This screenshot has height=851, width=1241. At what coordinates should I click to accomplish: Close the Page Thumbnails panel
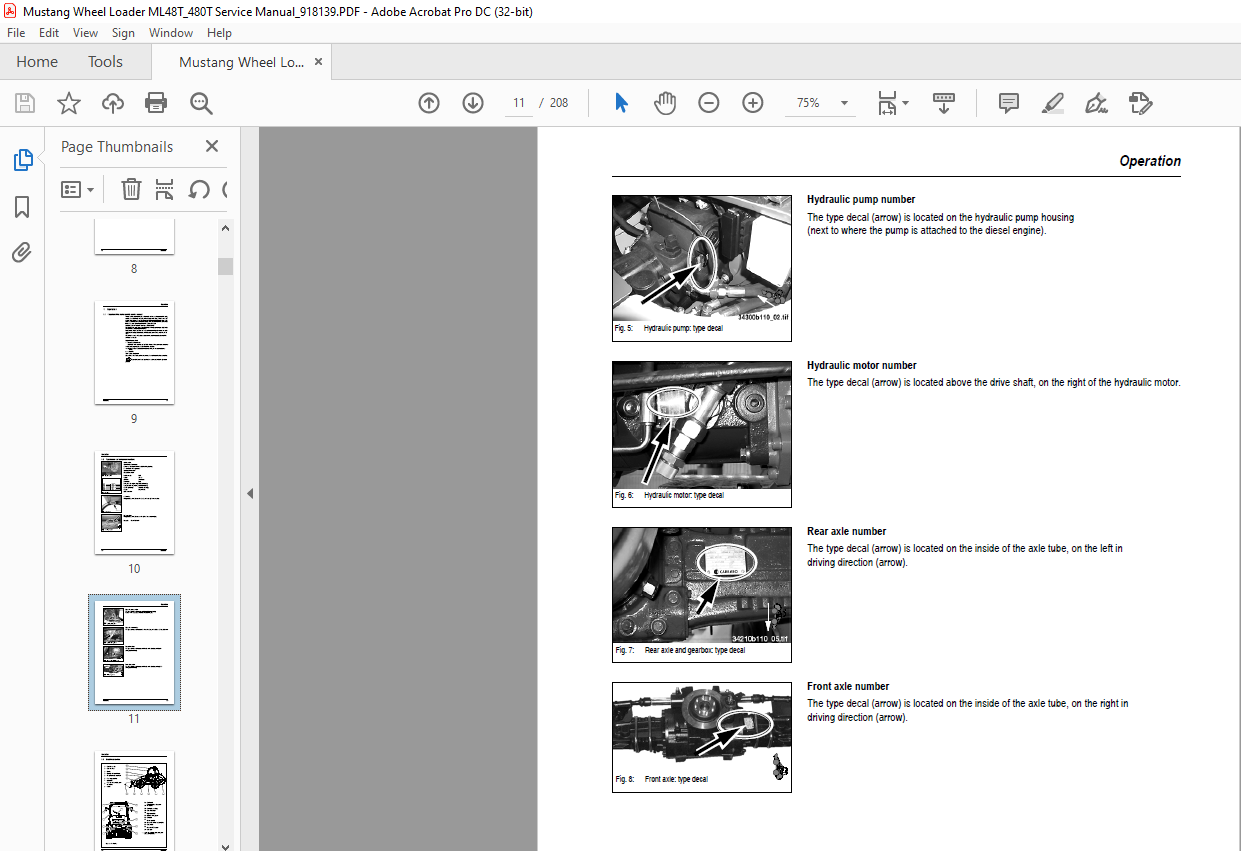click(212, 146)
